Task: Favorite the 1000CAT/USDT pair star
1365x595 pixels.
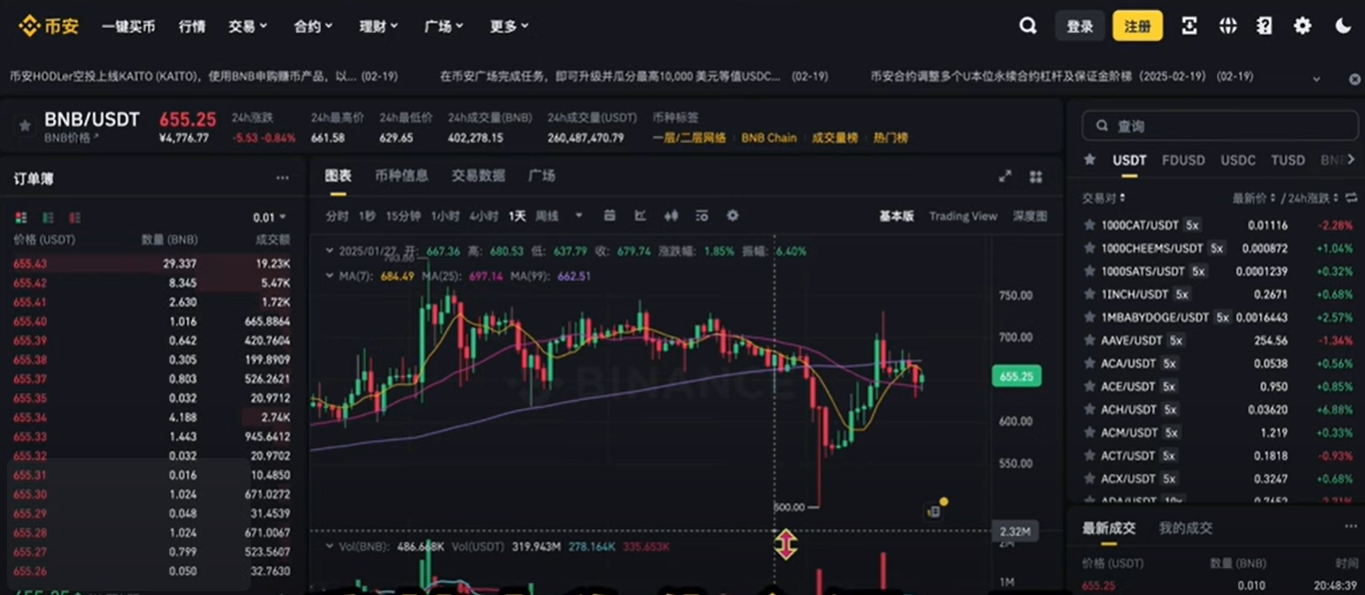Action: pyautogui.click(x=1089, y=225)
